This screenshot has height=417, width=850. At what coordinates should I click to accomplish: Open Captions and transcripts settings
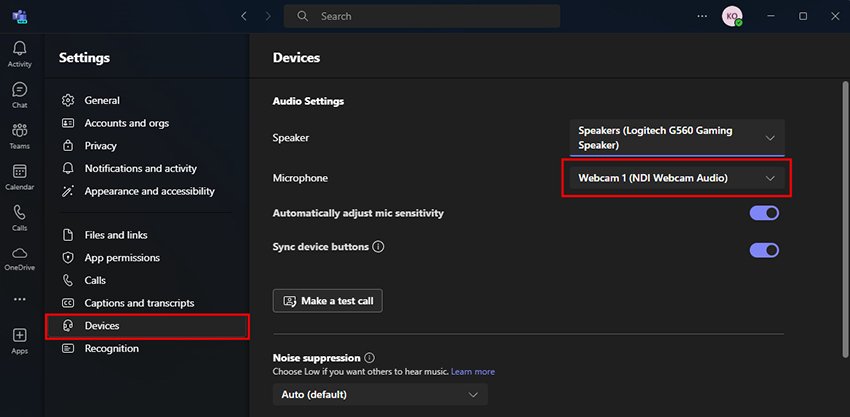(139, 303)
